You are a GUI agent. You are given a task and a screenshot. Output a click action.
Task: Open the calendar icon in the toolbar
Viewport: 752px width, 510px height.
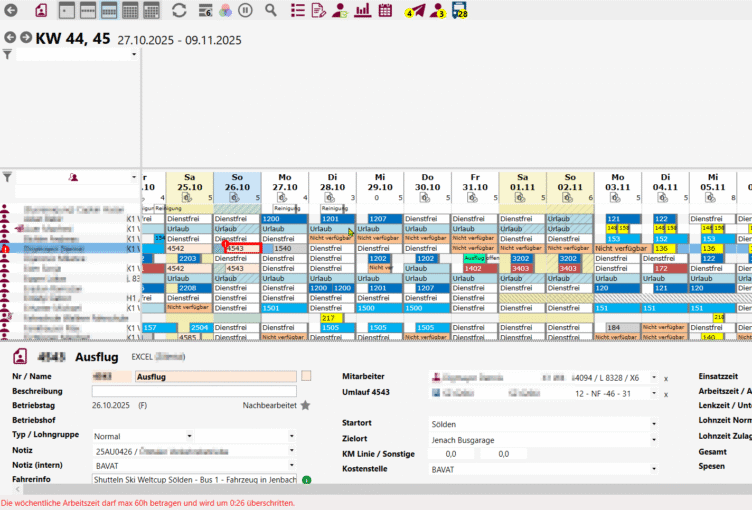click(x=385, y=10)
